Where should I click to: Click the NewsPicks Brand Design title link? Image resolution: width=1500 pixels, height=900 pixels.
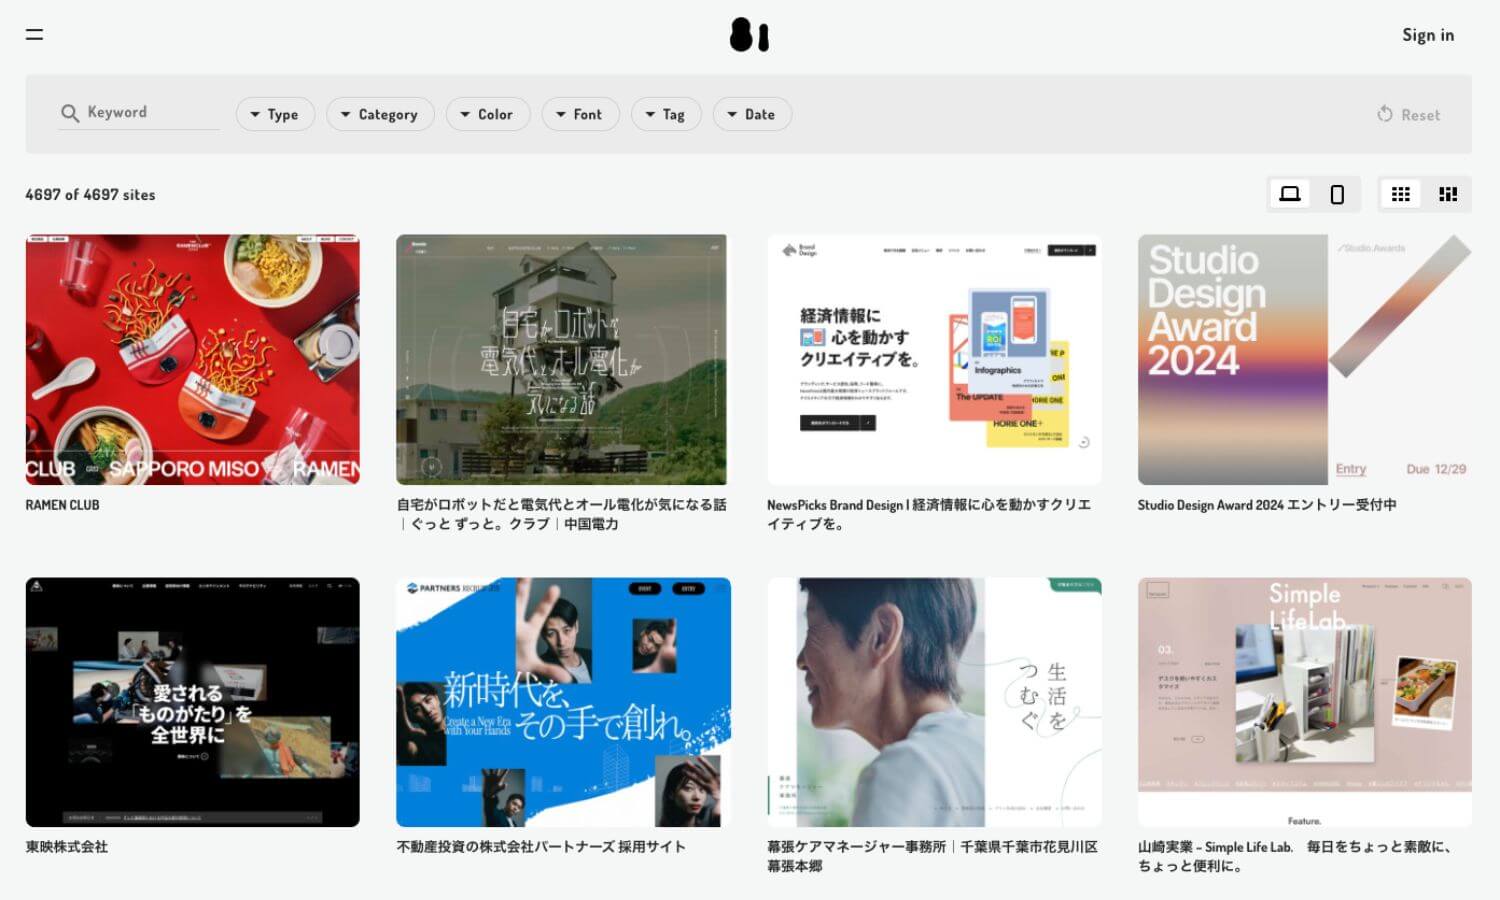click(x=929, y=514)
